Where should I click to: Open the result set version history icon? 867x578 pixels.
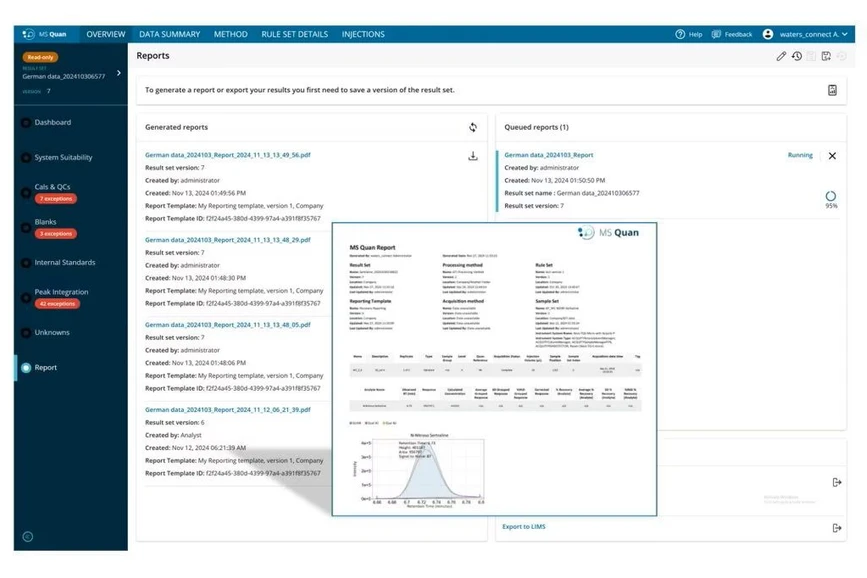coord(797,57)
